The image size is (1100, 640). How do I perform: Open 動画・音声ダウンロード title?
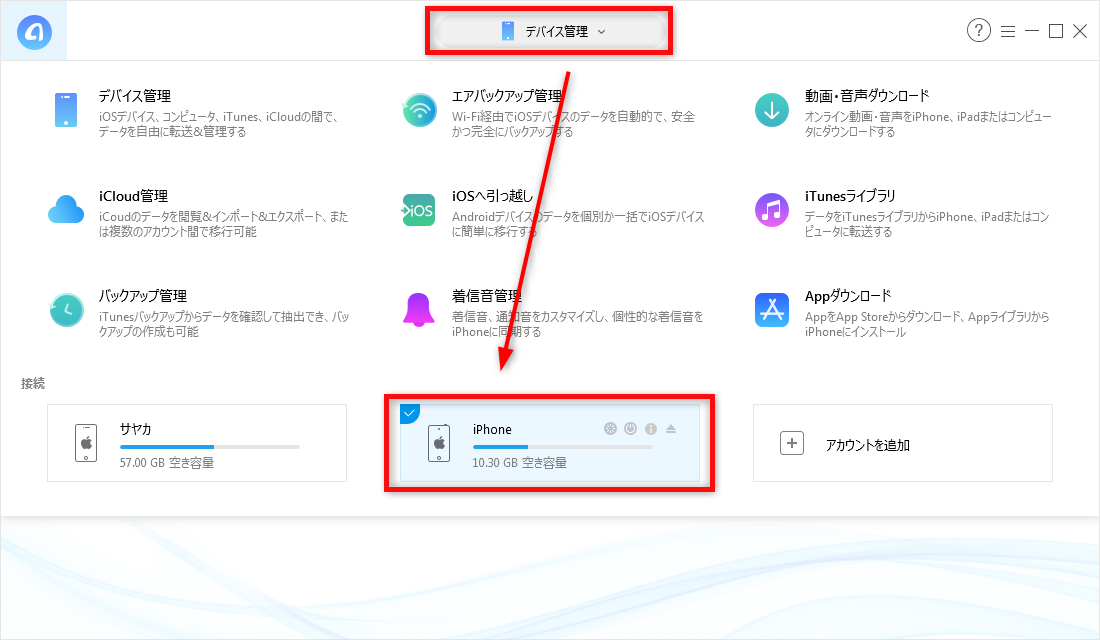tap(867, 95)
